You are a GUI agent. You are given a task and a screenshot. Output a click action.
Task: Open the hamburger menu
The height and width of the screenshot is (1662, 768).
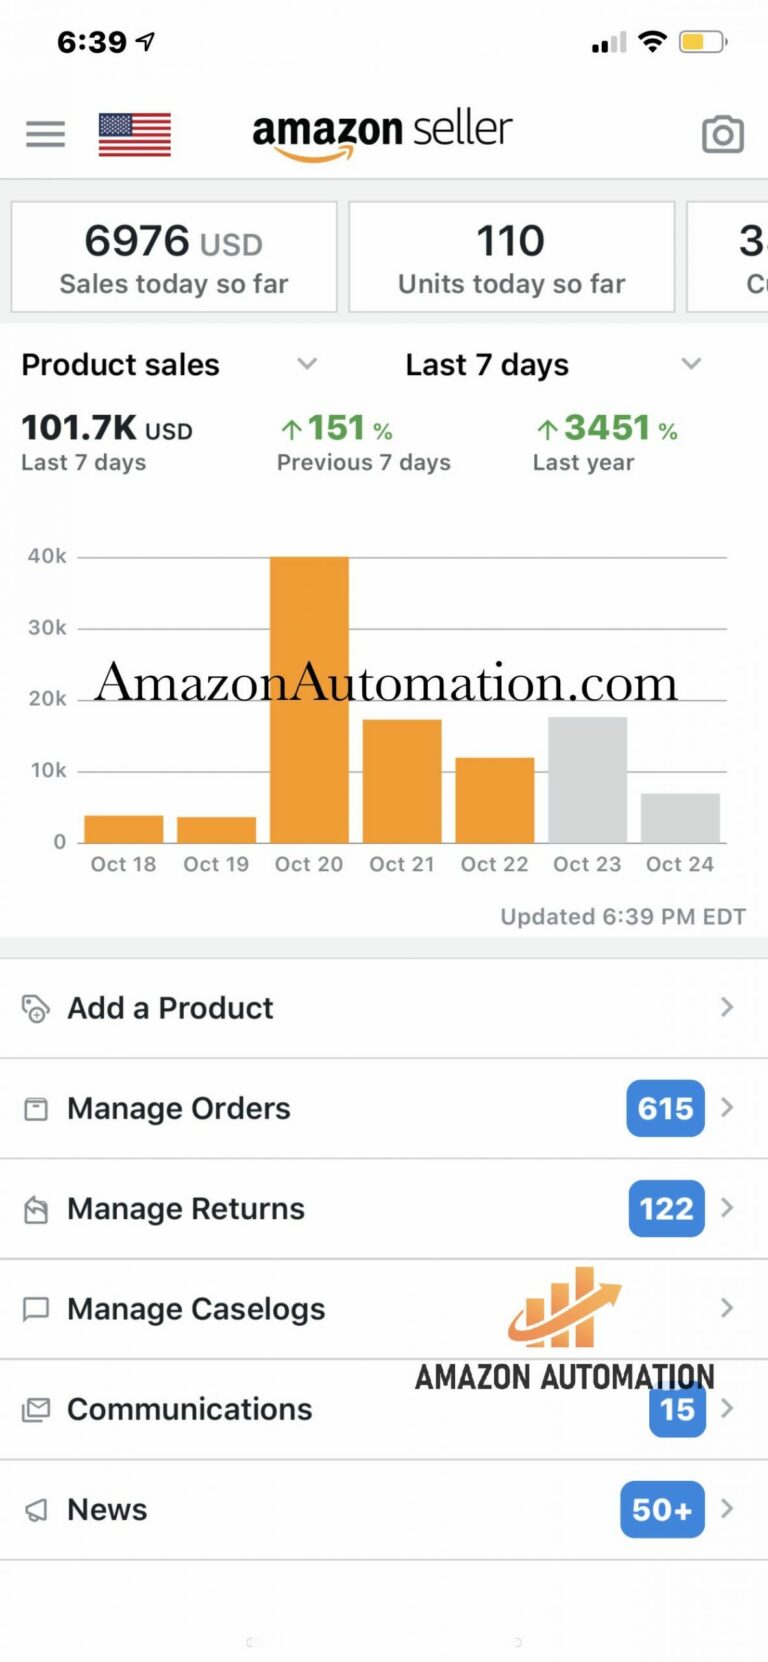click(x=45, y=134)
